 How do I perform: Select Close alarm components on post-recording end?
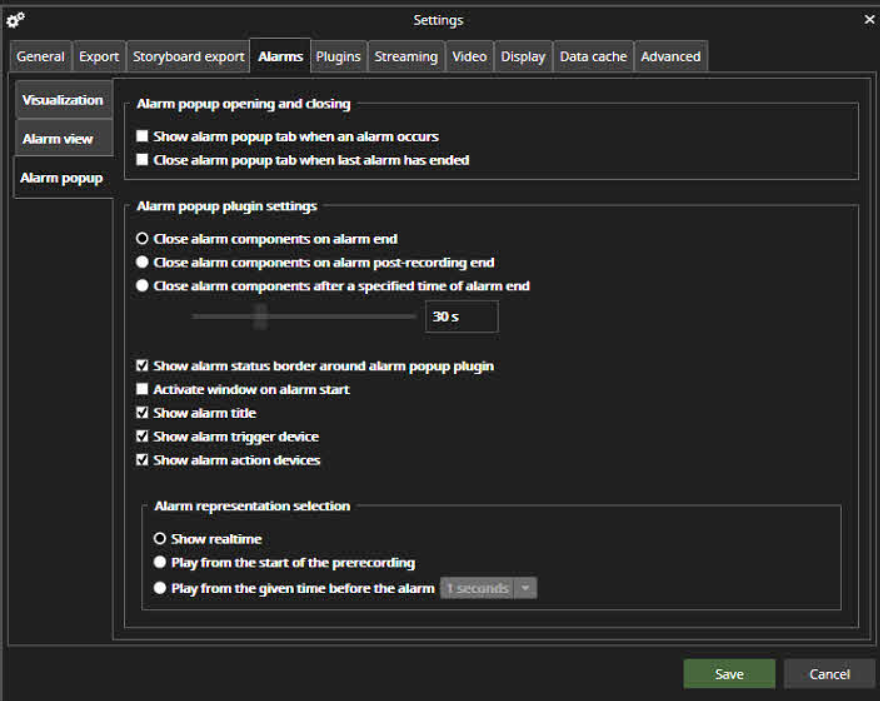coord(143,263)
